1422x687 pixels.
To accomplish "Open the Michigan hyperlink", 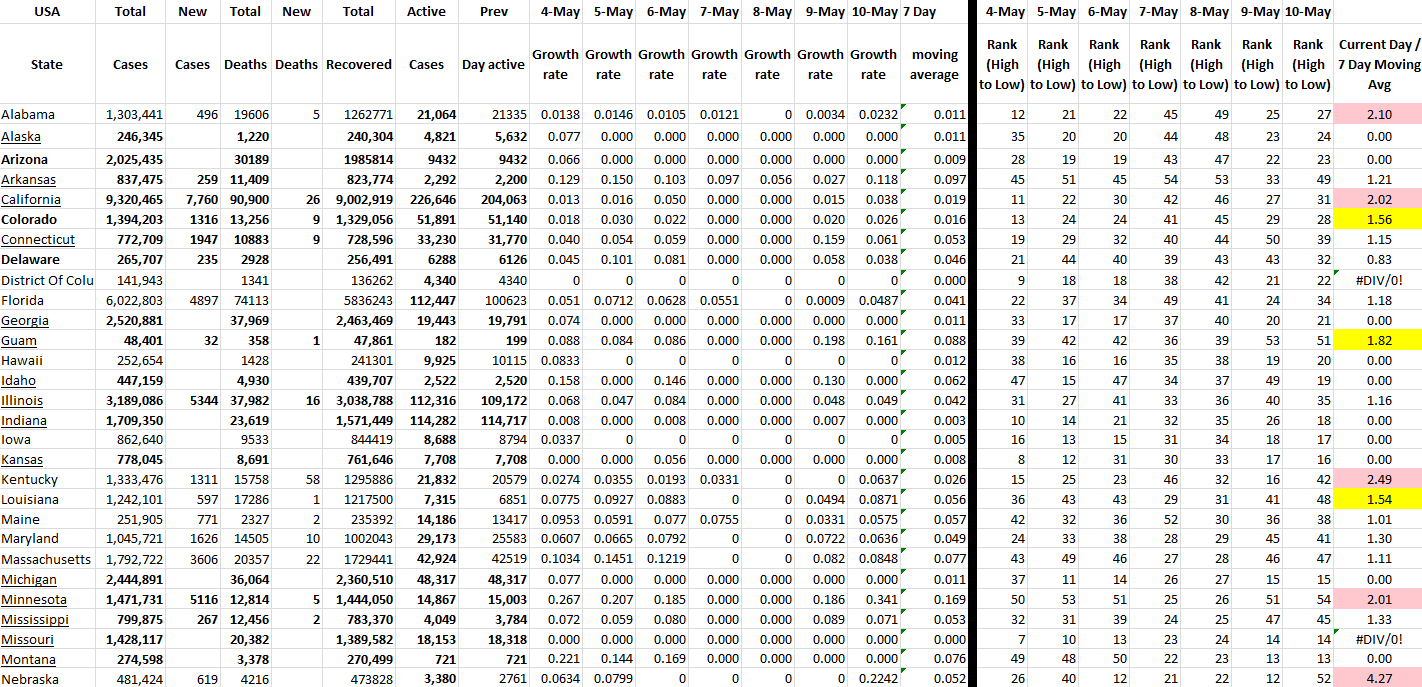I will [29, 580].
